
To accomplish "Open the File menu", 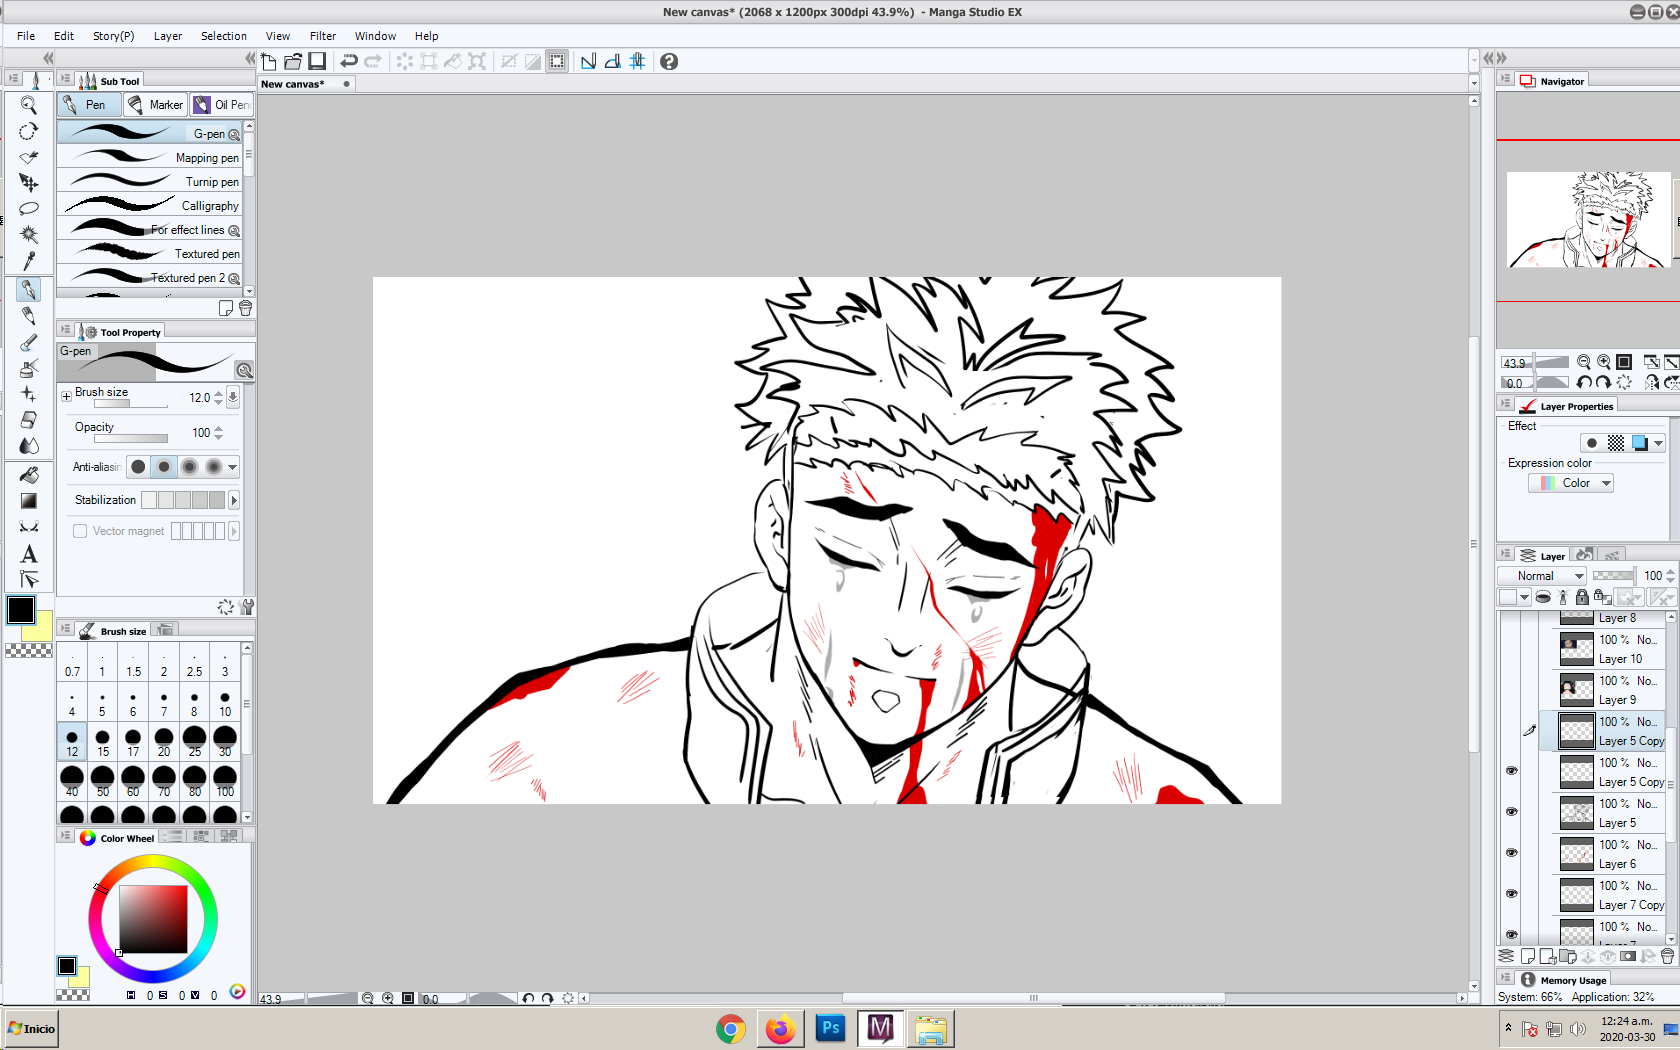I will point(26,36).
